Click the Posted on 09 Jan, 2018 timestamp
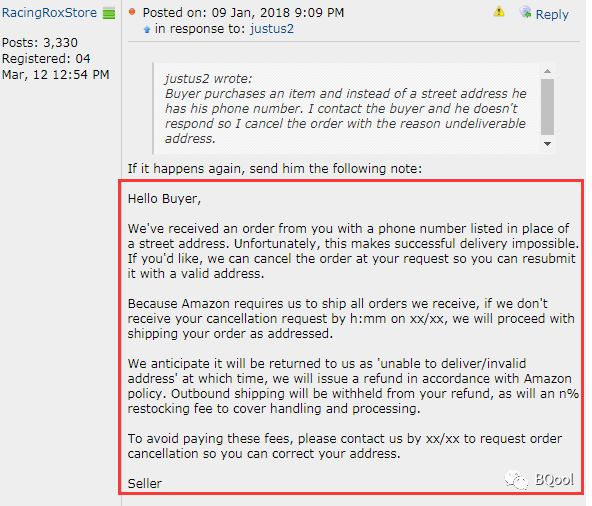Viewport: 592px width, 506px height. pos(244,12)
